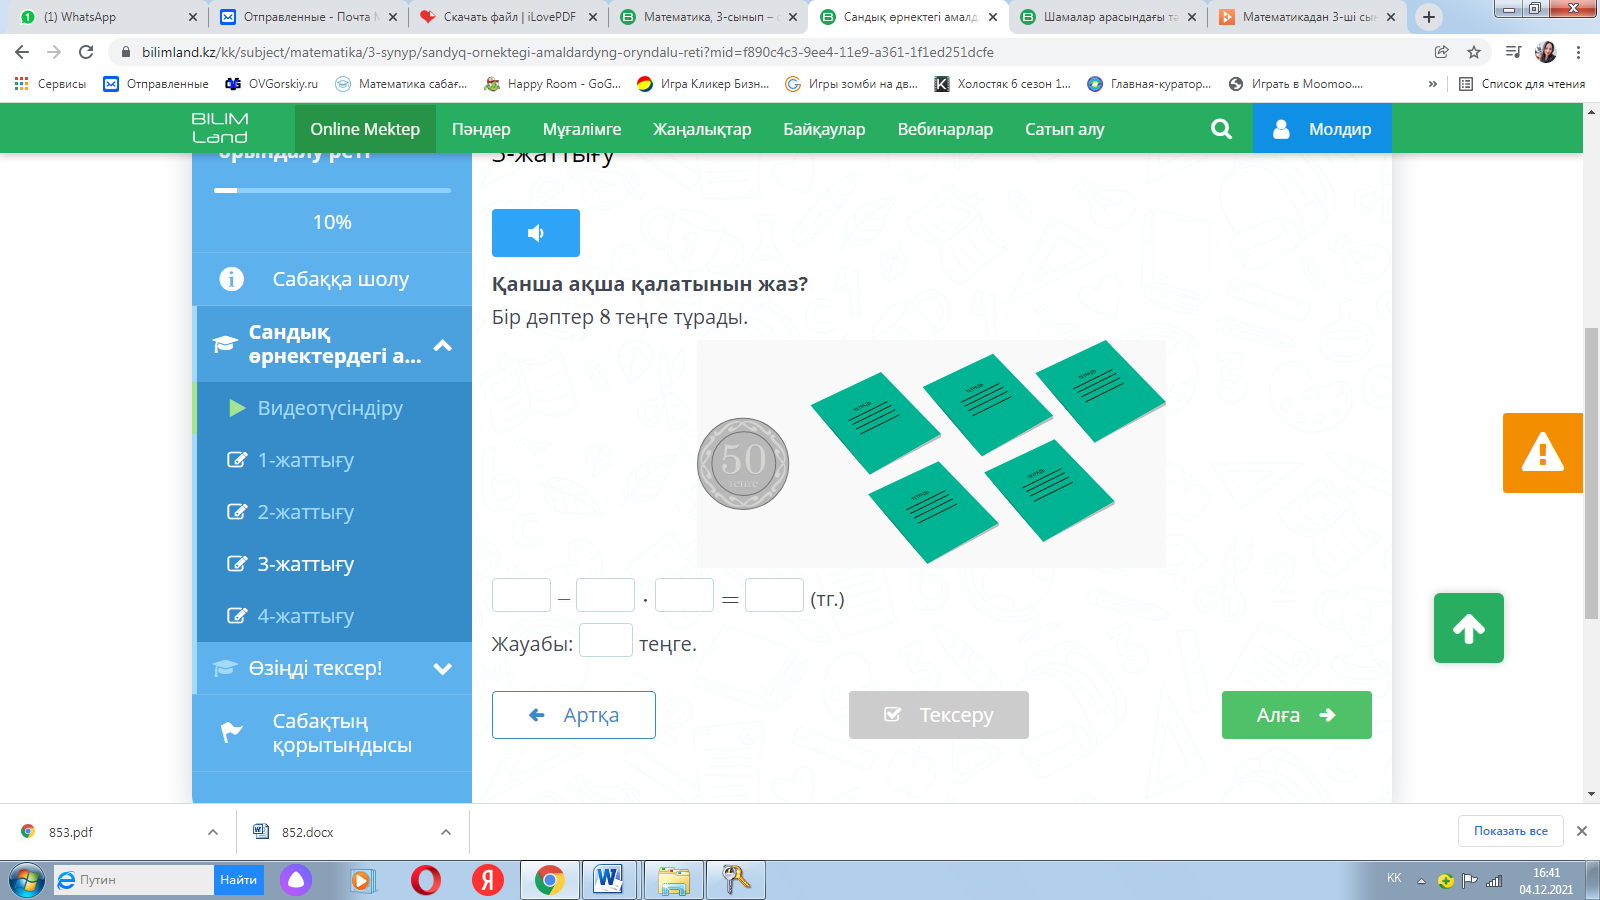This screenshot has width=1600, height=900.
Task: Open Сатып алу in the navbar
Action: [1065, 129]
